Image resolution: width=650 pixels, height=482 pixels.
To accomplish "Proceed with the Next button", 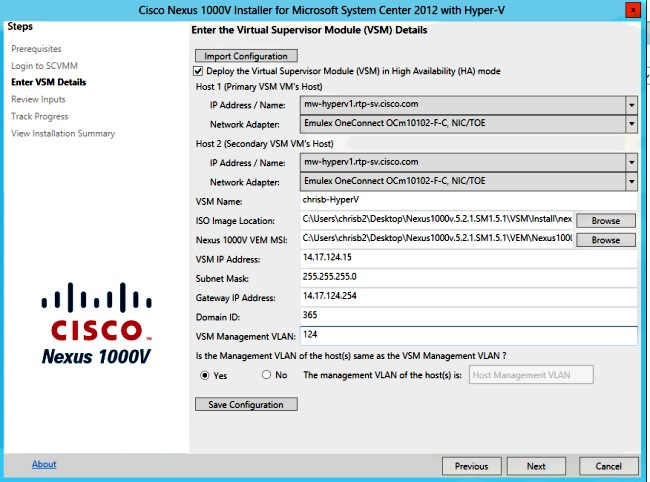I will tap(536, 466).
